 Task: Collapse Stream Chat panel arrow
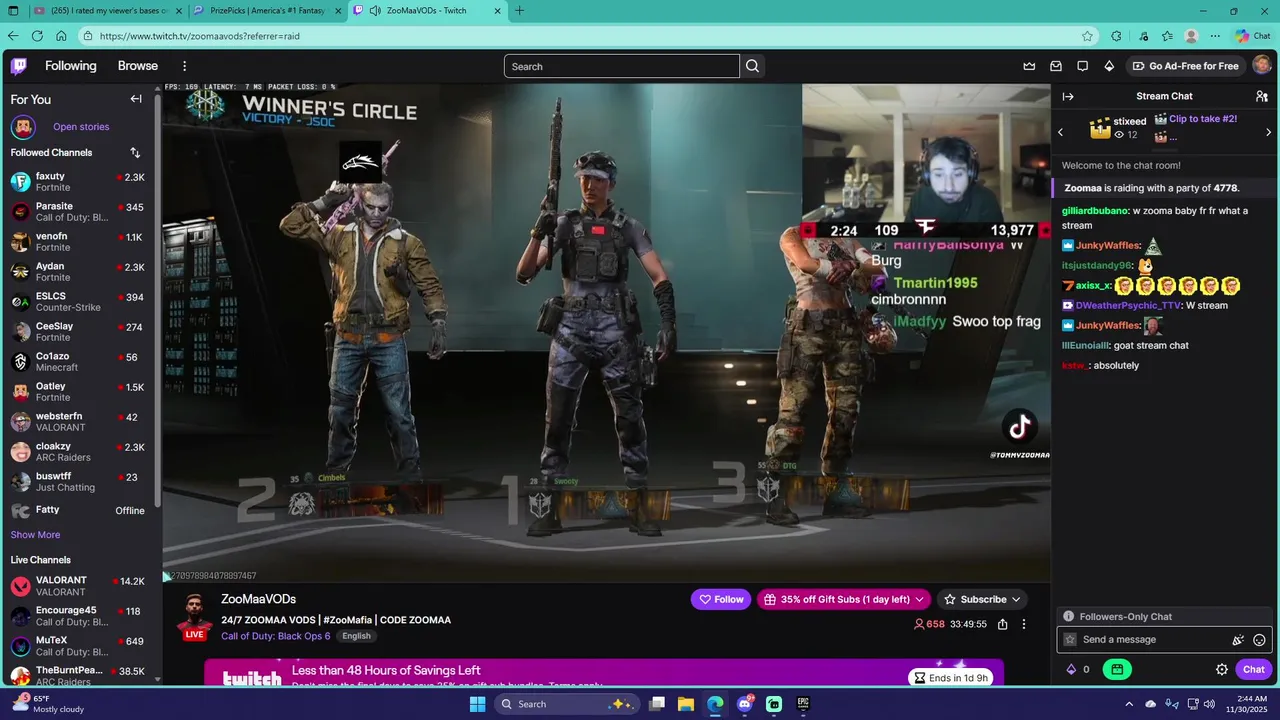tap(1068, 96)
